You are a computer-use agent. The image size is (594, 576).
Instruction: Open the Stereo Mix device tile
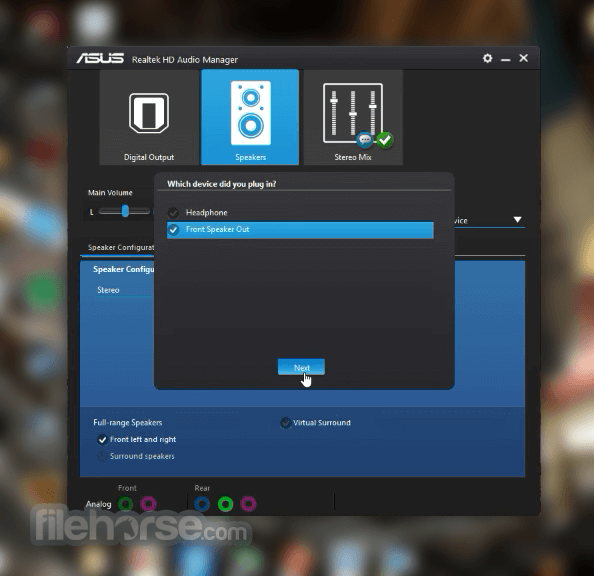[353, 117]
